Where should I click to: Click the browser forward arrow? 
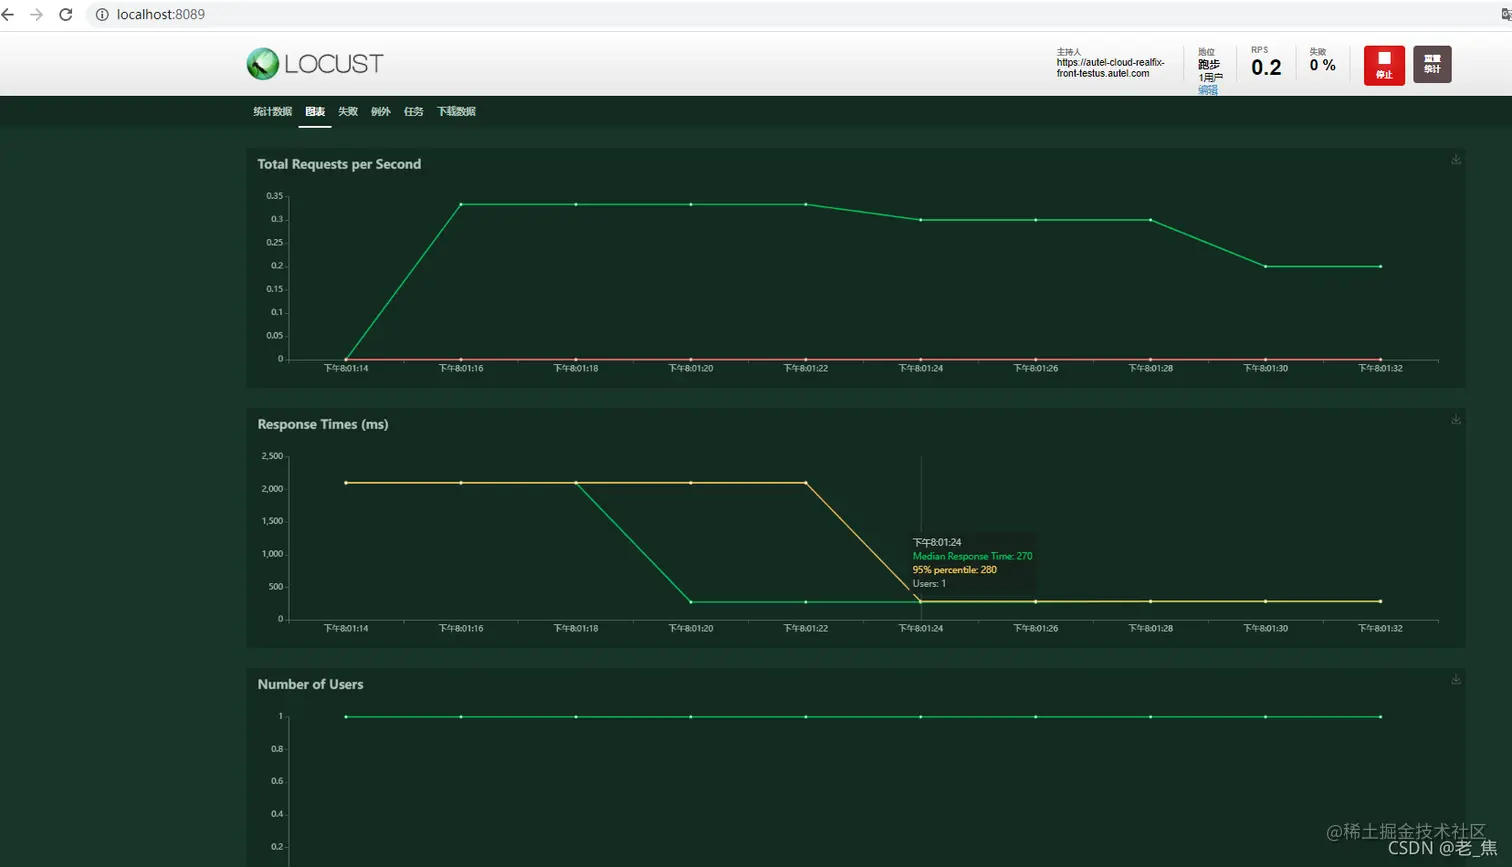[x=37, y=15]
